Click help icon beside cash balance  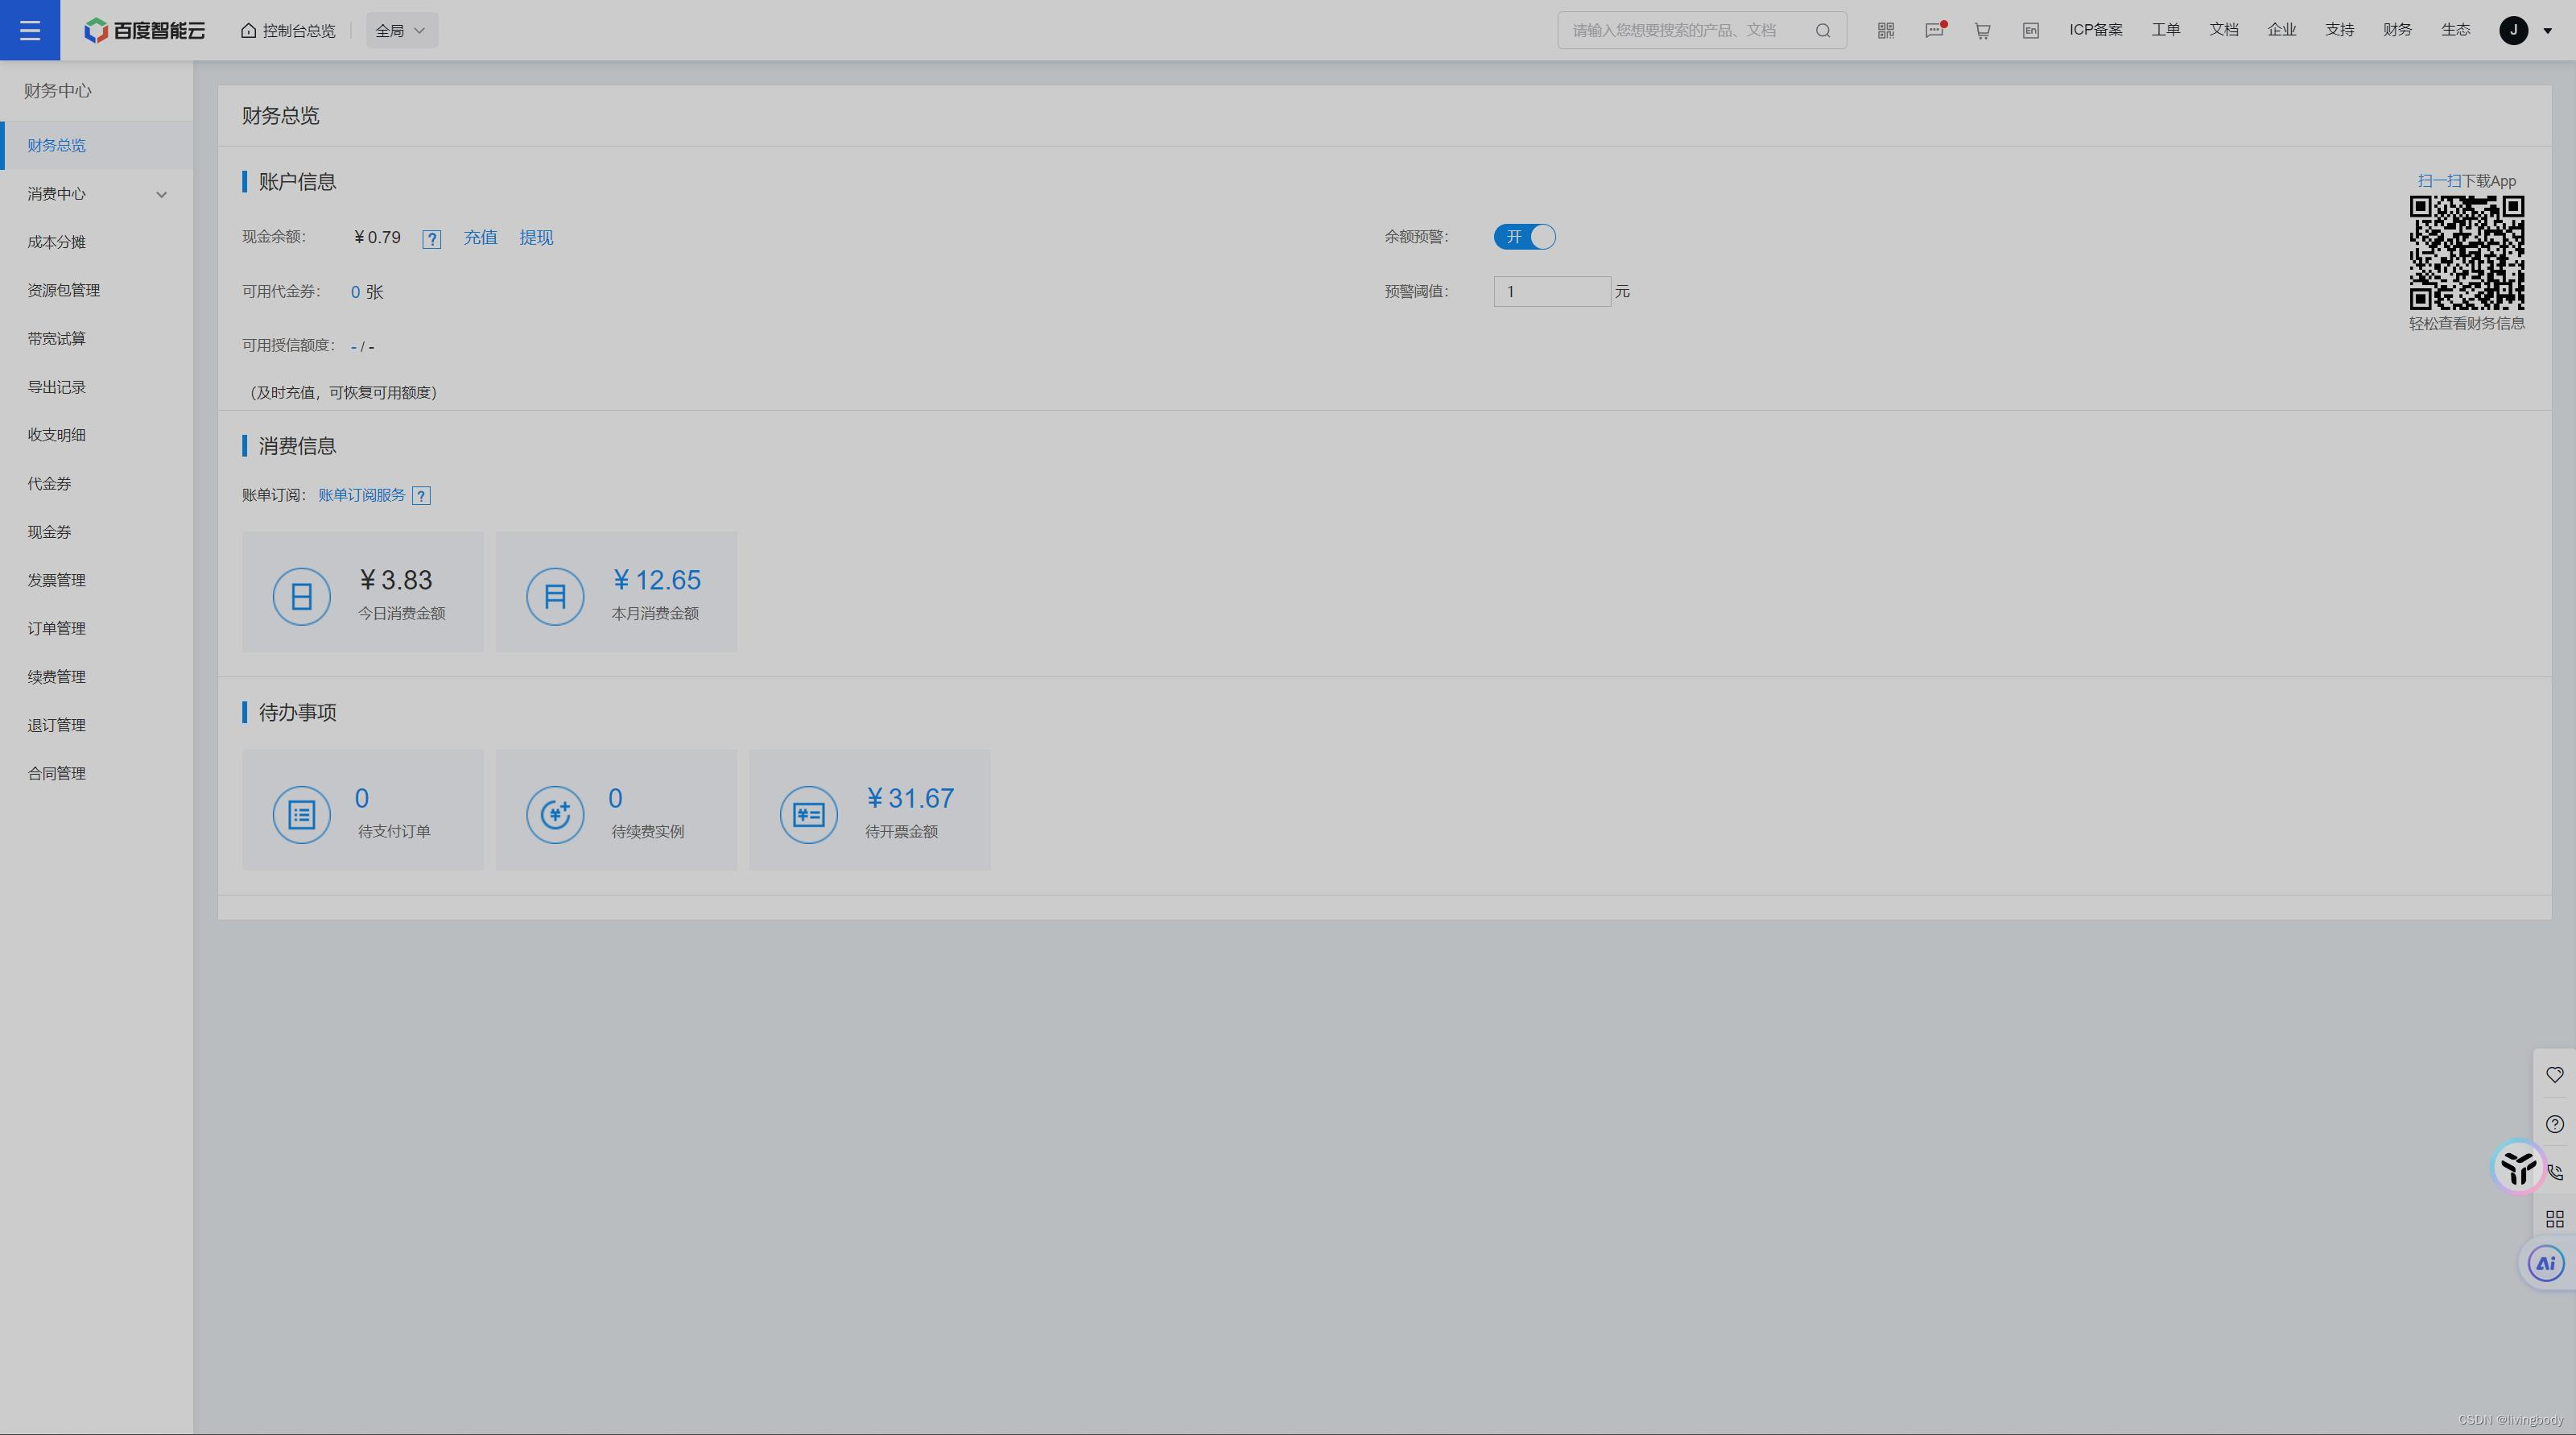pos(431,239)
